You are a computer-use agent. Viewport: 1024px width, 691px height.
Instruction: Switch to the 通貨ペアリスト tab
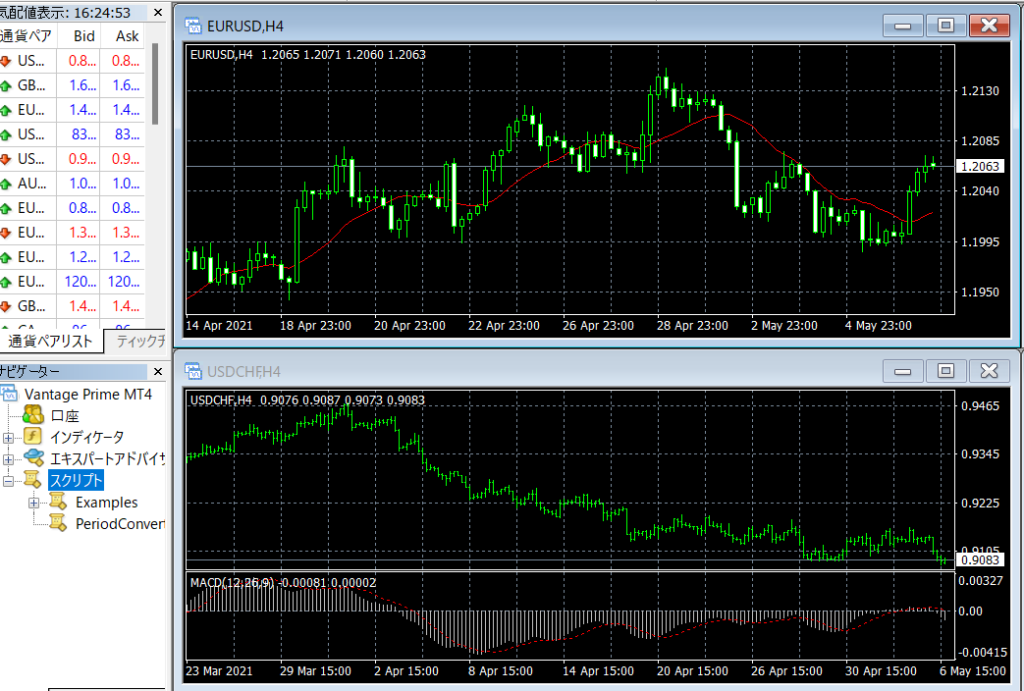pyautogui.click(x=50, y=341)
